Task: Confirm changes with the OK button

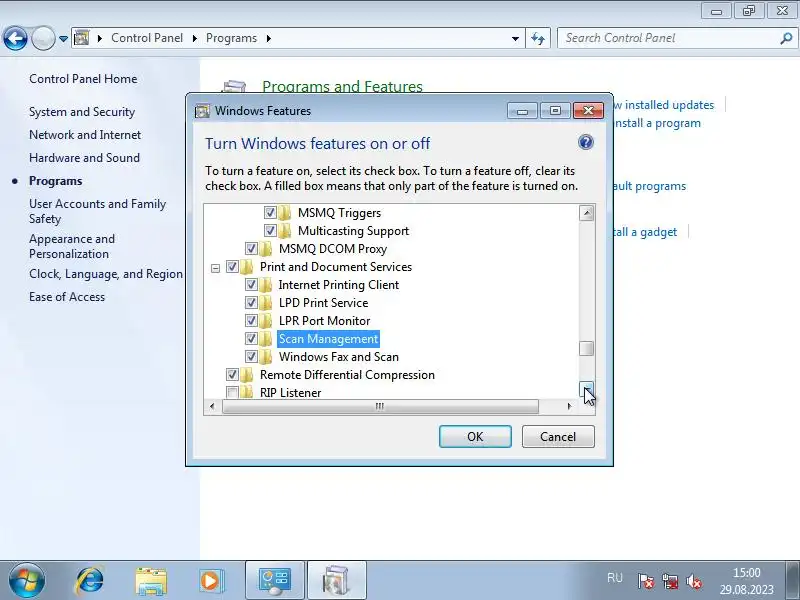Action: coord(475,437)
